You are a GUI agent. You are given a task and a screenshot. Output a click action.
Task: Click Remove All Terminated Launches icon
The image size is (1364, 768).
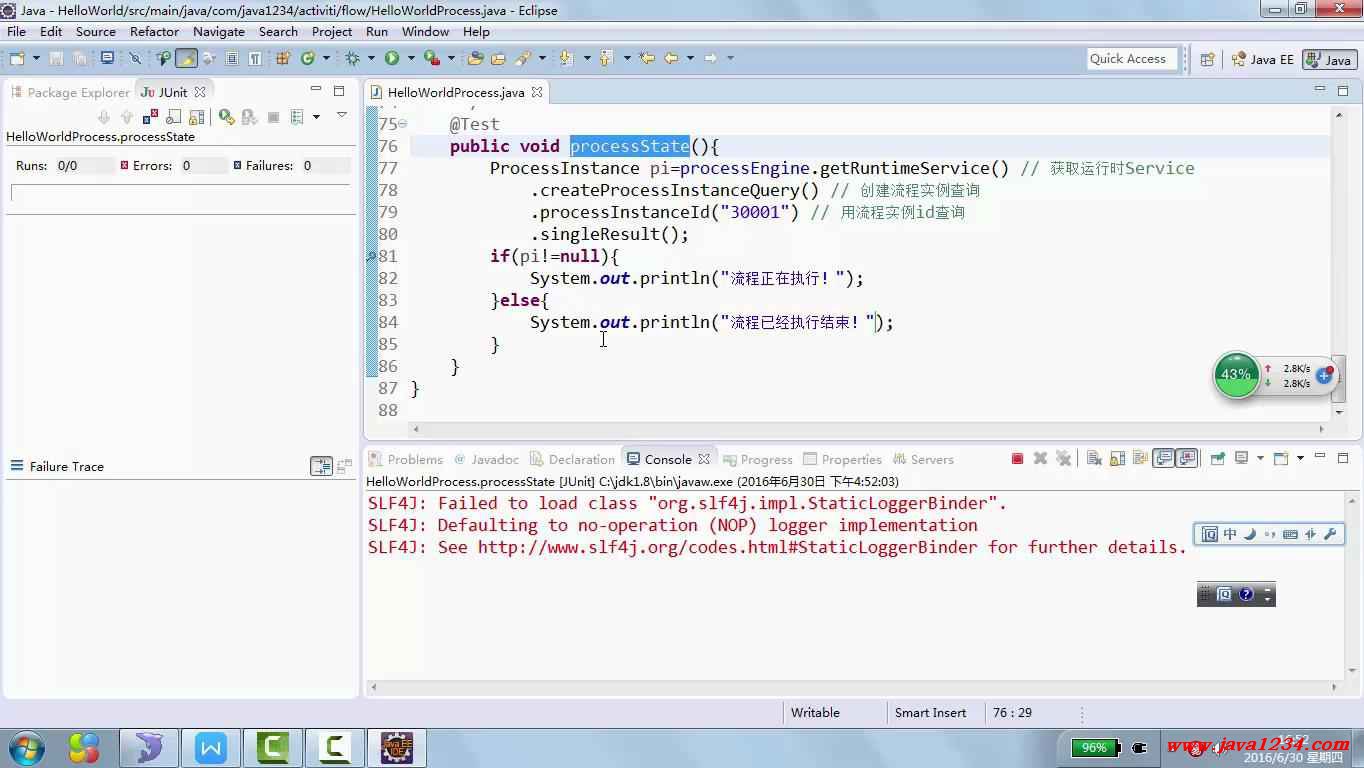pos(1063,458)
